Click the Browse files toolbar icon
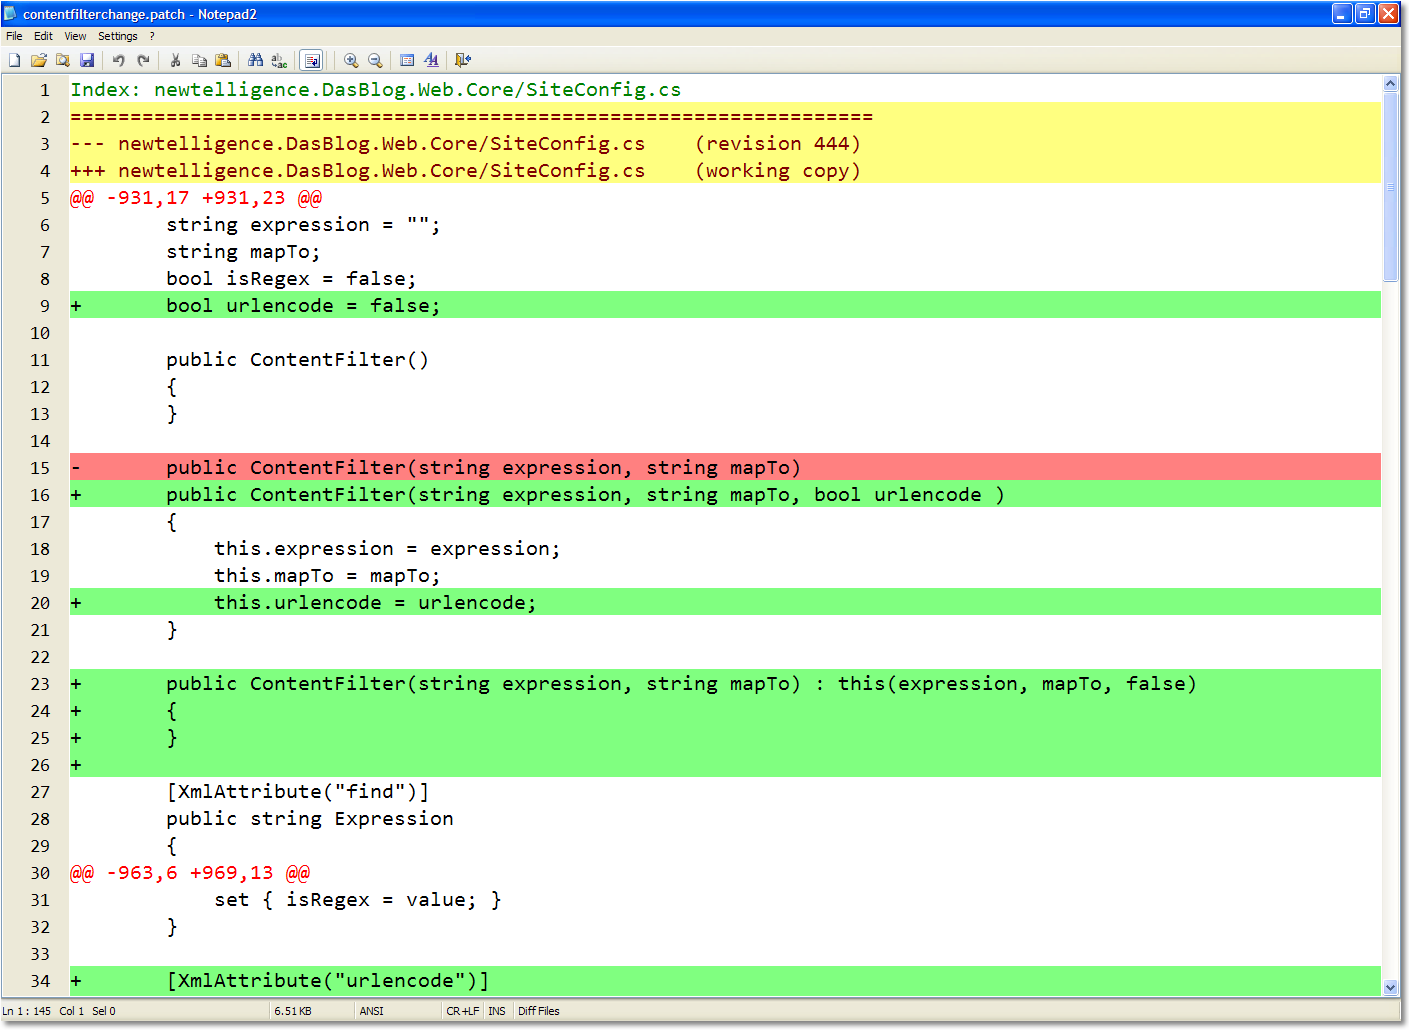Image resolution: width=1409 pixels, height=1033 pixels. coord(63,60)
